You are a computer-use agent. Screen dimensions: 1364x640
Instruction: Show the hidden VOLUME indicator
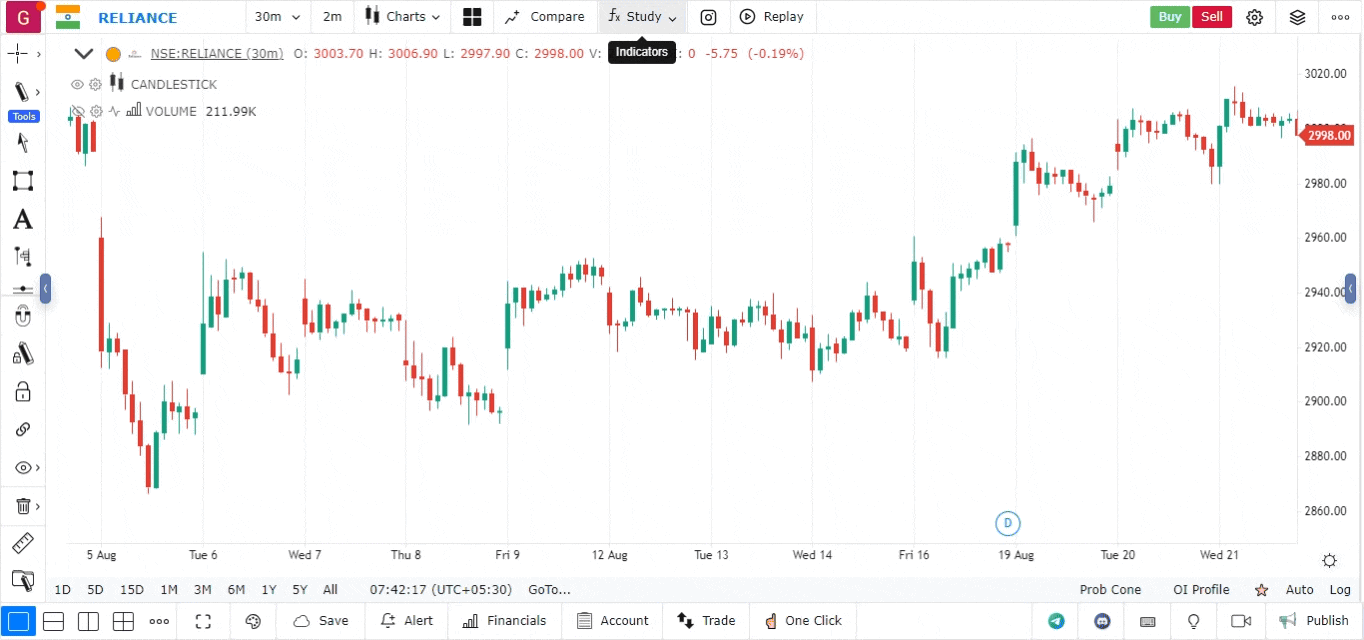click(77, 111)
